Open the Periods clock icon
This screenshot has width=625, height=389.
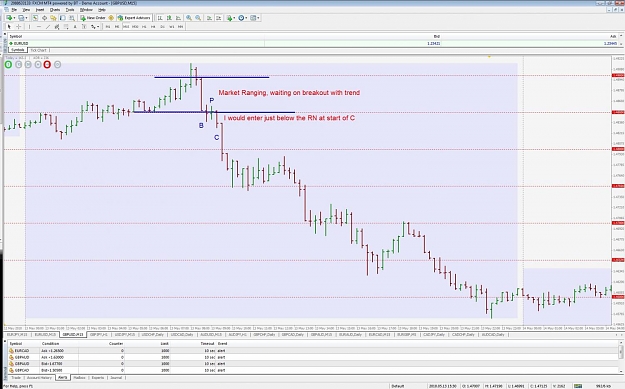241,18
